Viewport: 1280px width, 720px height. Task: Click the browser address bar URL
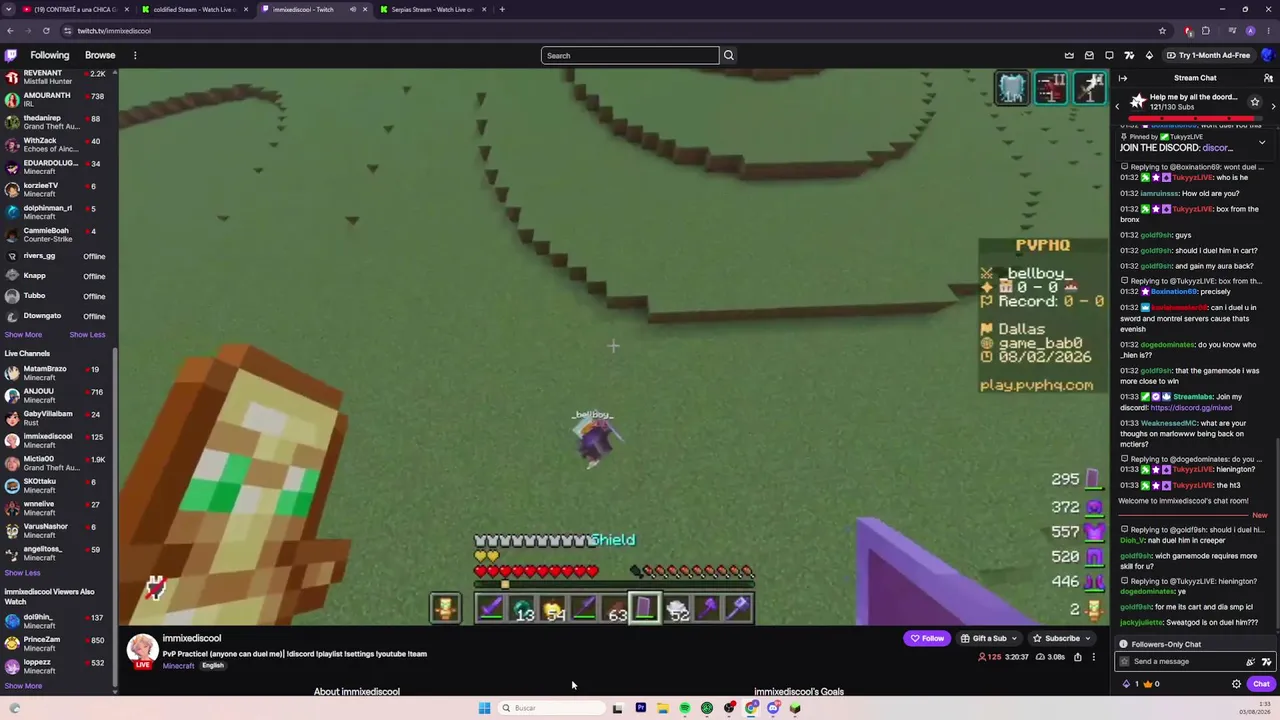coord(114,31)
